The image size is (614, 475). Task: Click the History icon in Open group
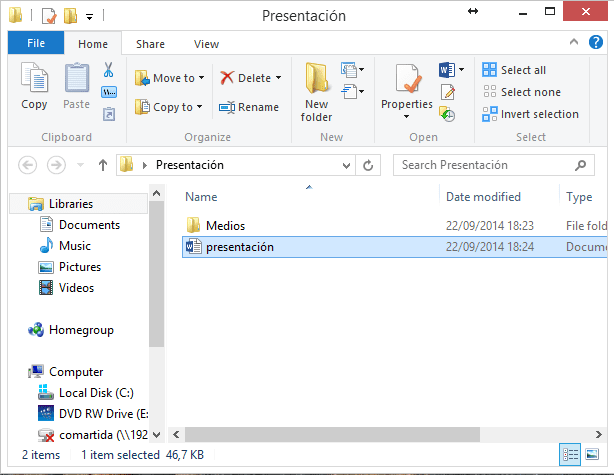pos(447,114)
